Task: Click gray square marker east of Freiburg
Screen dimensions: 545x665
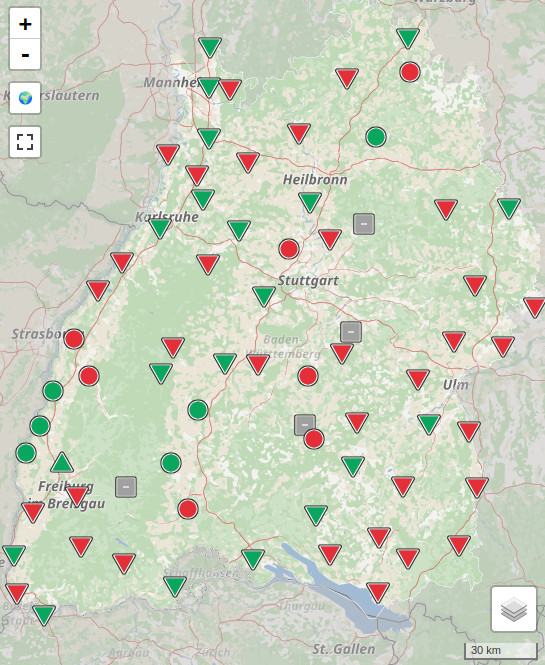Action: point(126,487)
